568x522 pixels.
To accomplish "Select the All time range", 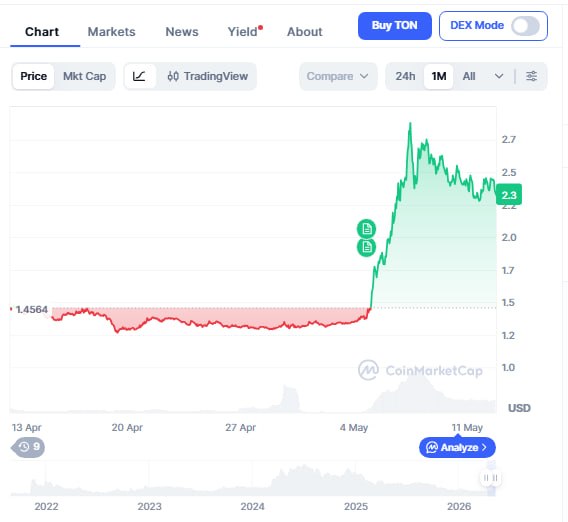I will click(x=469, y=76).
